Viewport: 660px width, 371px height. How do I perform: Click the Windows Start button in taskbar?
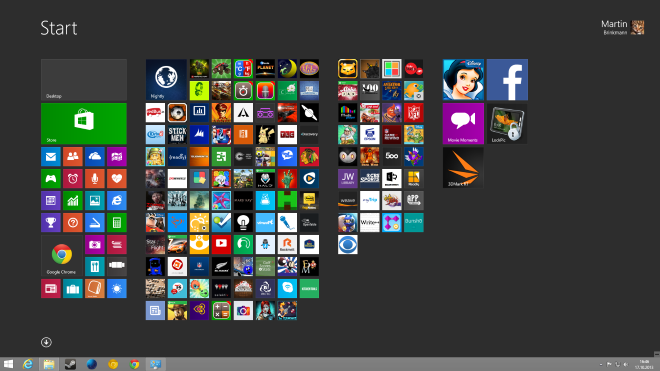[x=8, y=364]
